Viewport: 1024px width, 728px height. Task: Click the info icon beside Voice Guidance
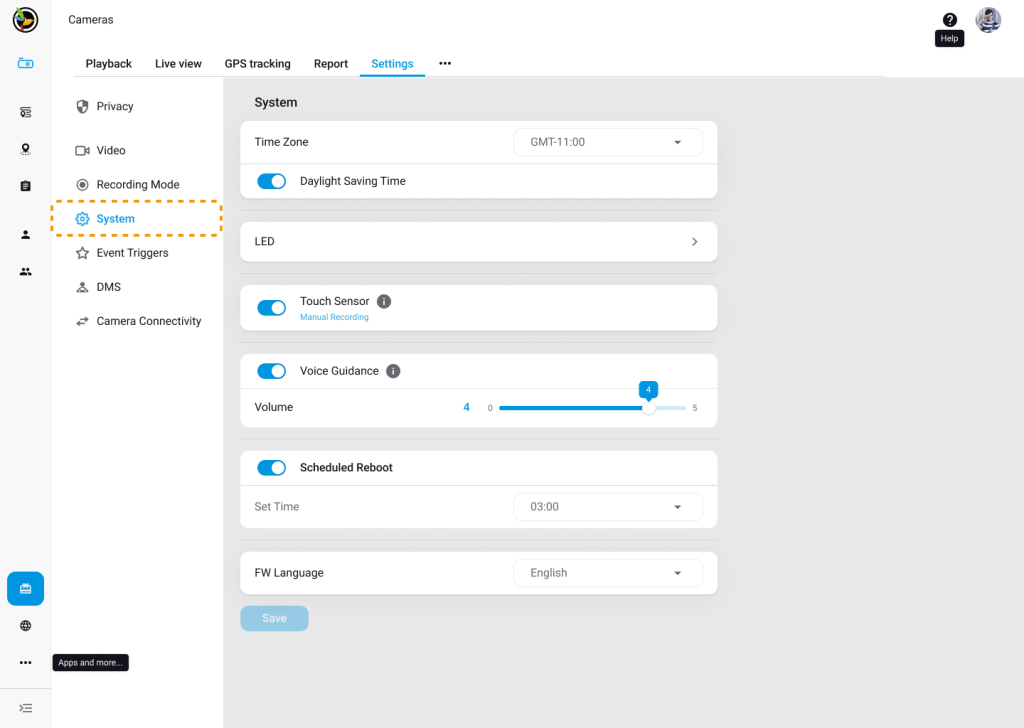[392, 371]
